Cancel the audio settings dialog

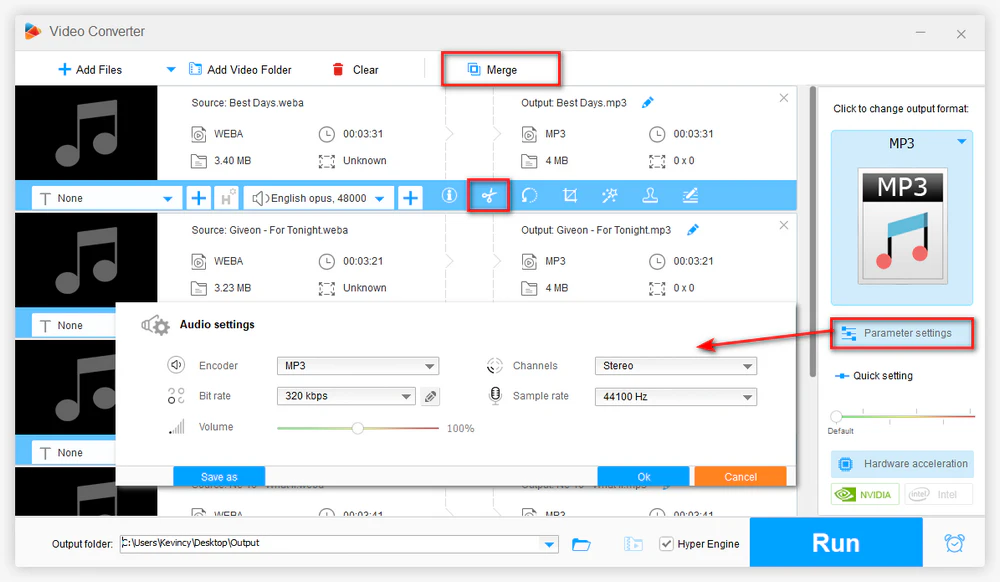coord(740,476)
